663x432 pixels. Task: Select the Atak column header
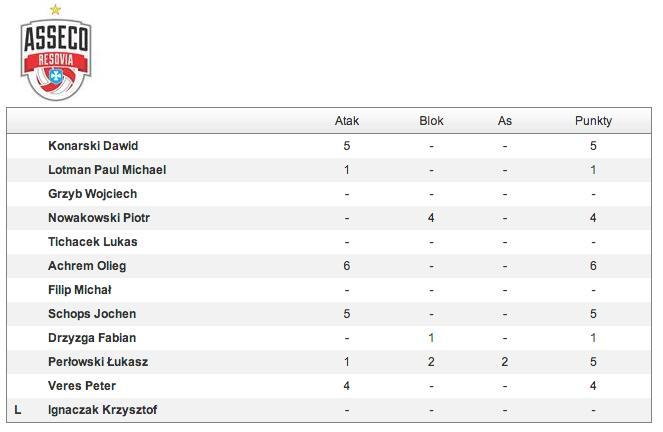[x=347, y=121]
